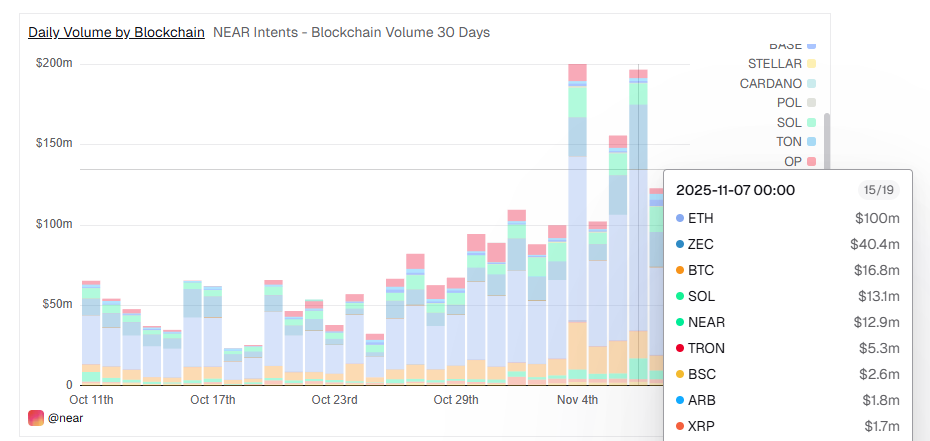Click the ZEC dot in tooltip
The image size is (930, 441).
click(681, 244)
